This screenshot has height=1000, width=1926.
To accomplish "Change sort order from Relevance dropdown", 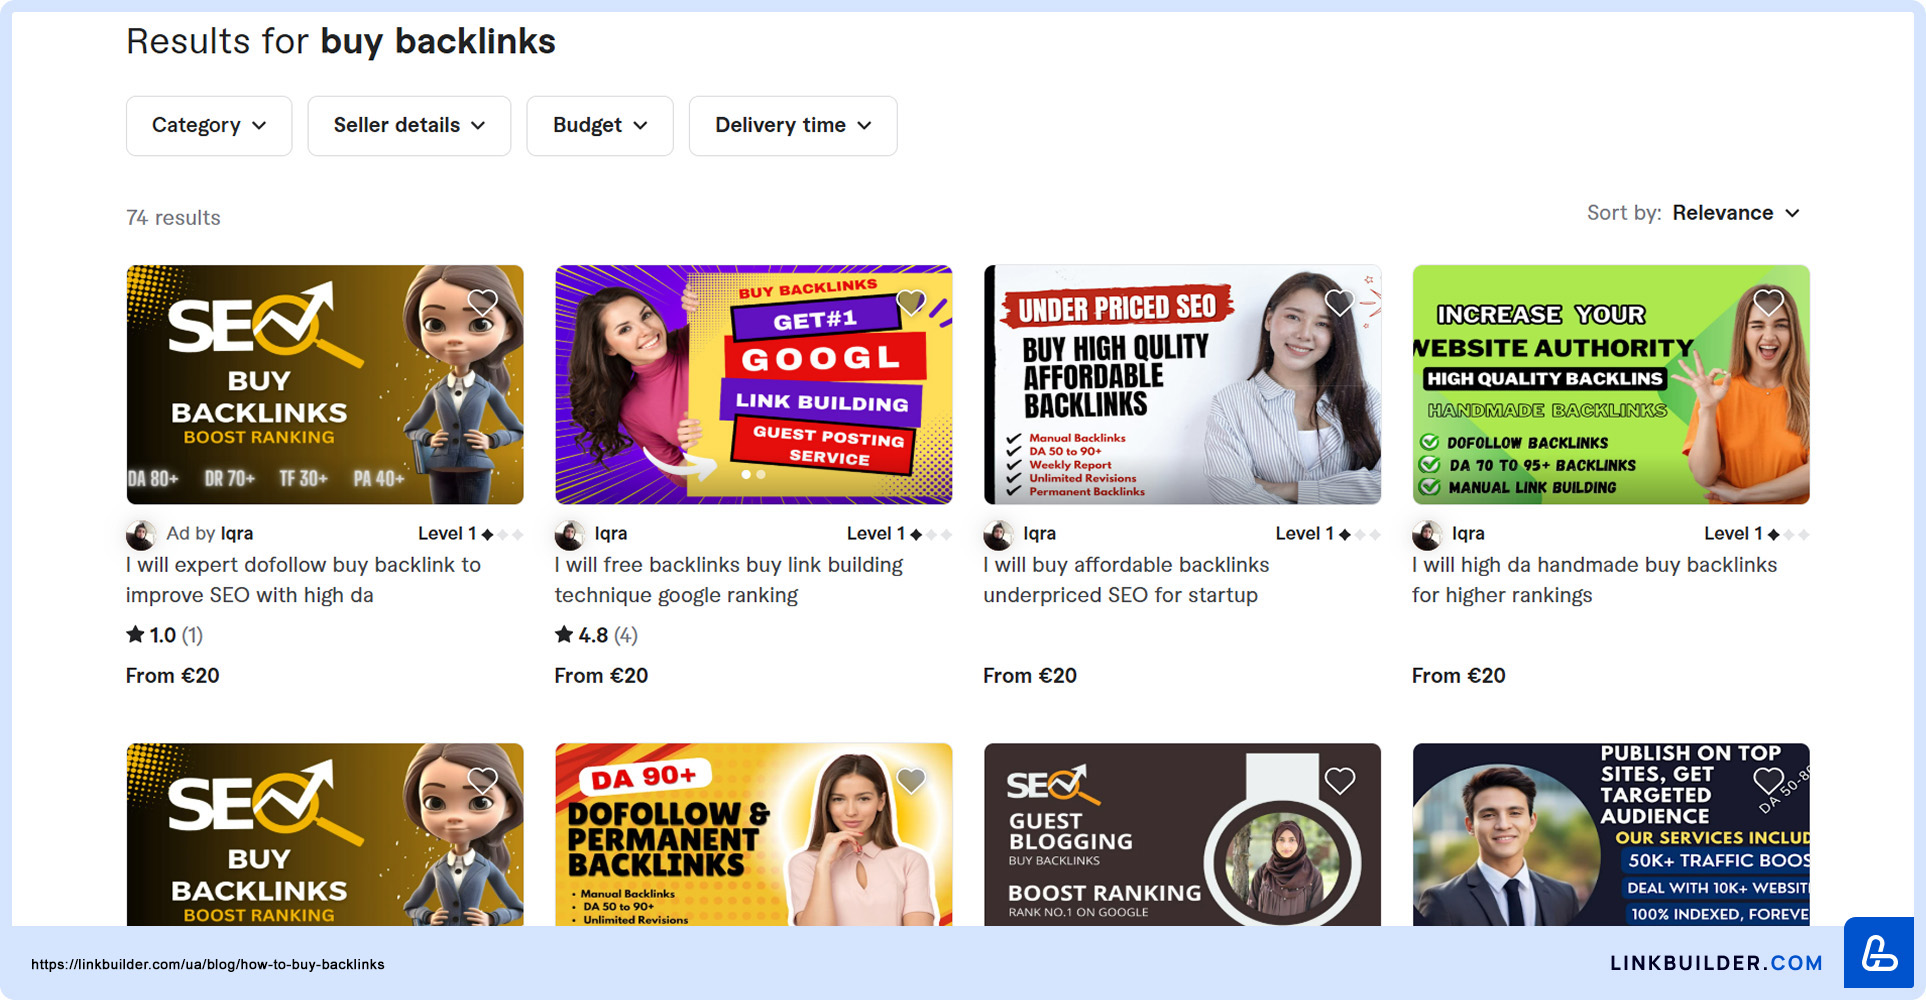I will (x=1736, y=213).
